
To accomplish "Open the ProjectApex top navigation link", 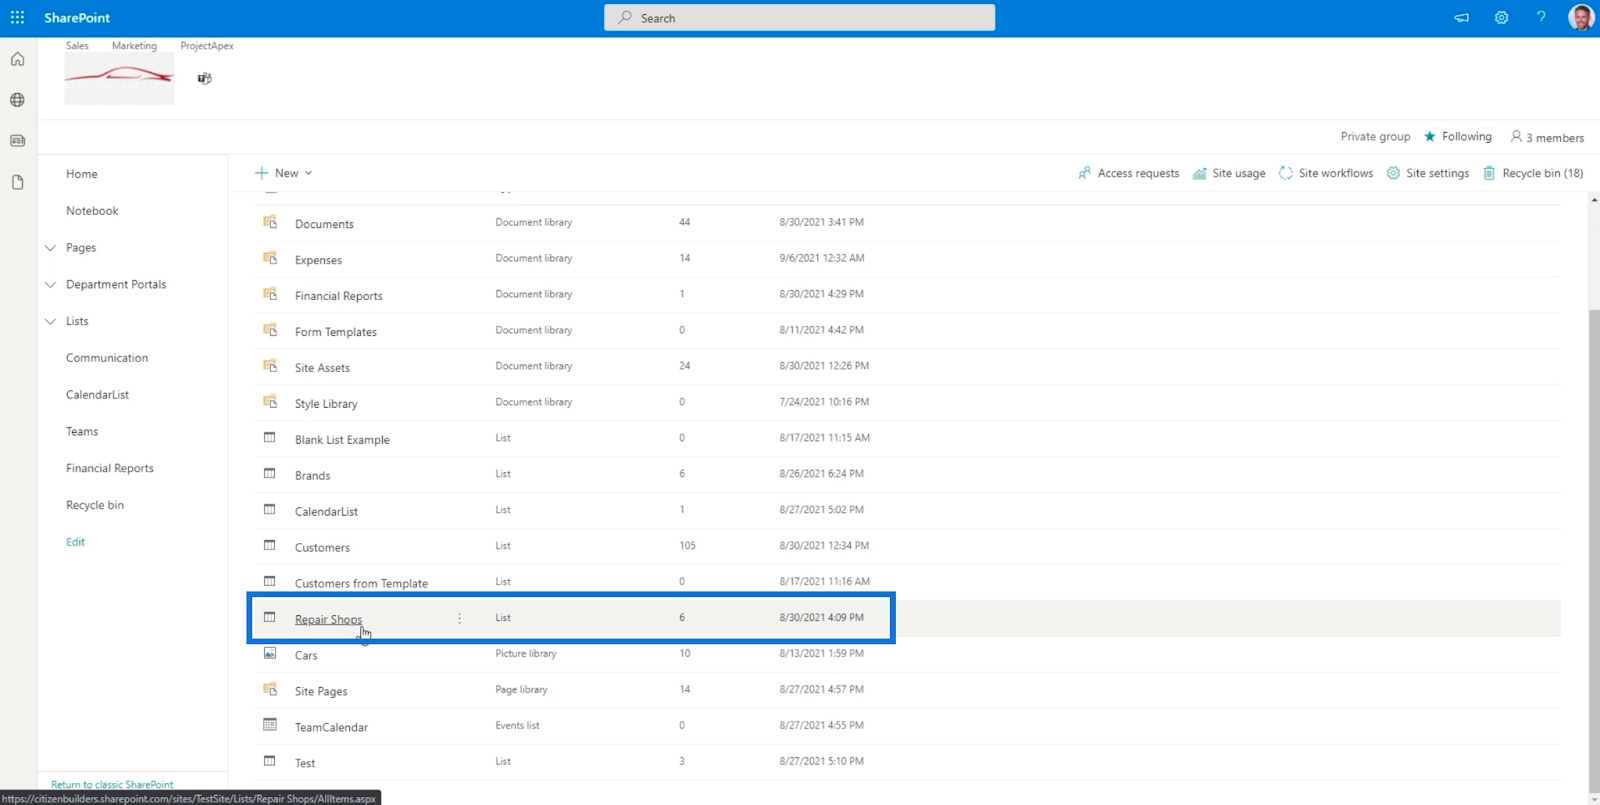I will click(207, 46).
